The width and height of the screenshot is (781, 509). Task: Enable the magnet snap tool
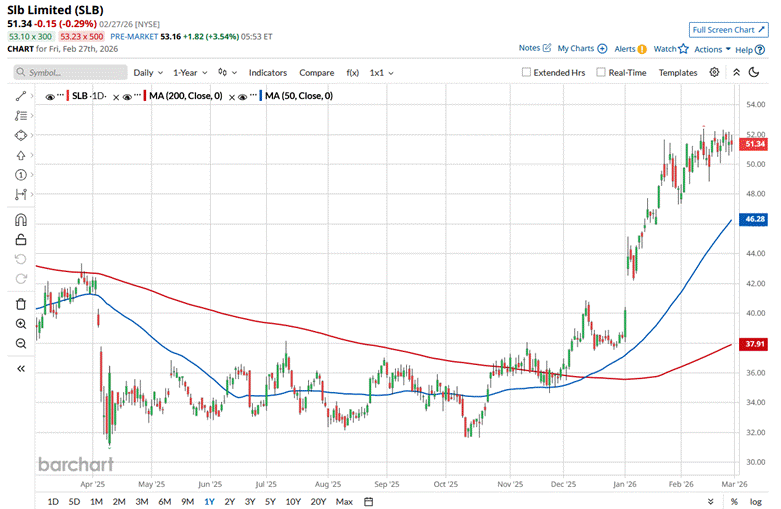(x=21, y=220)
